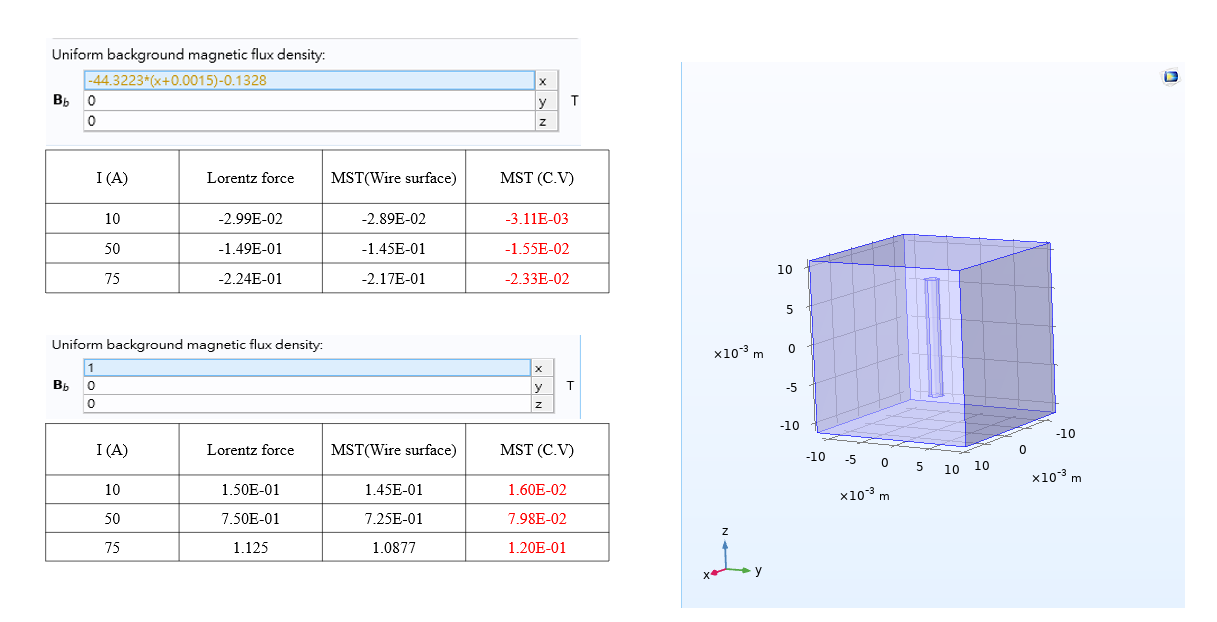
Task: Click the field containing -44.3223*(x+0.0015)-0.1328
Action: point(310,81)
